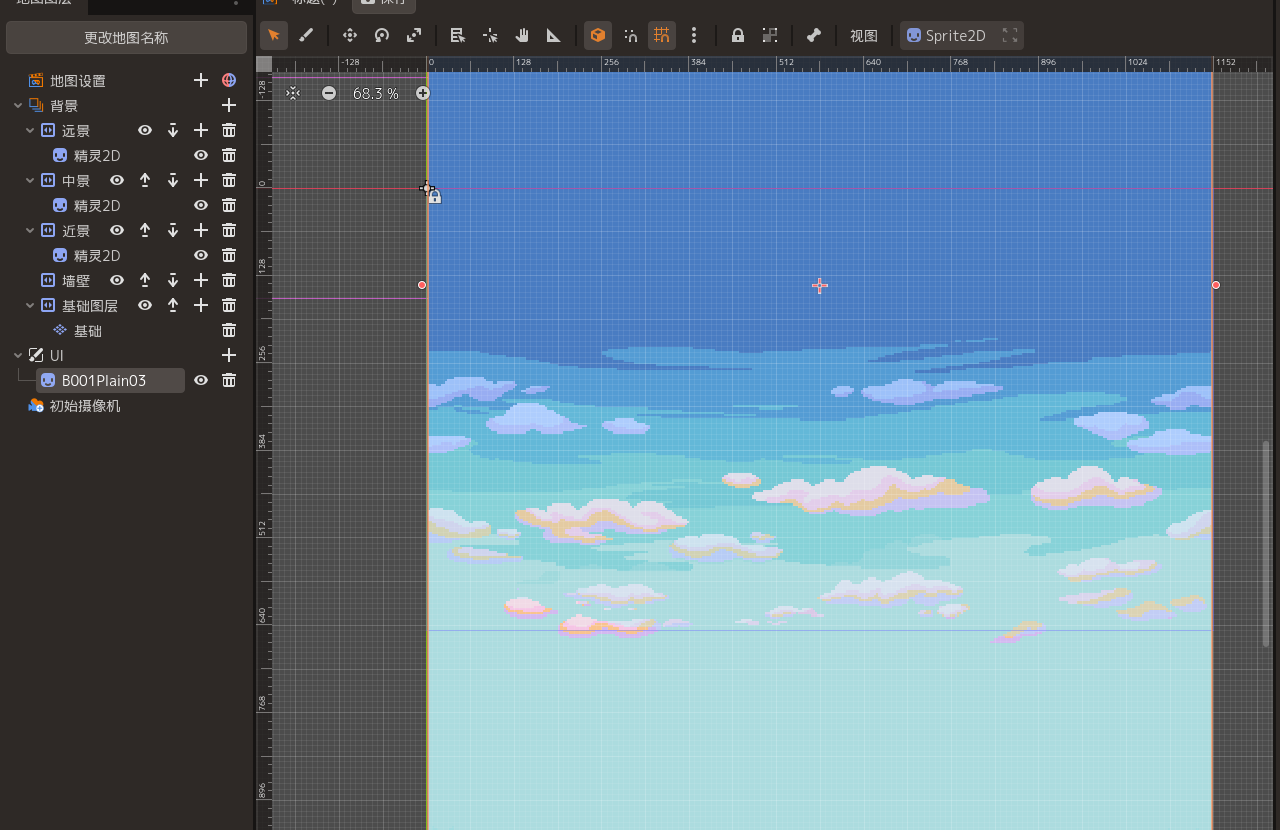Image resolution: width=1280 pixels, height=830 pixels.
Task: Toggle grid snapping in the toolbar
Action: point(661,36)
